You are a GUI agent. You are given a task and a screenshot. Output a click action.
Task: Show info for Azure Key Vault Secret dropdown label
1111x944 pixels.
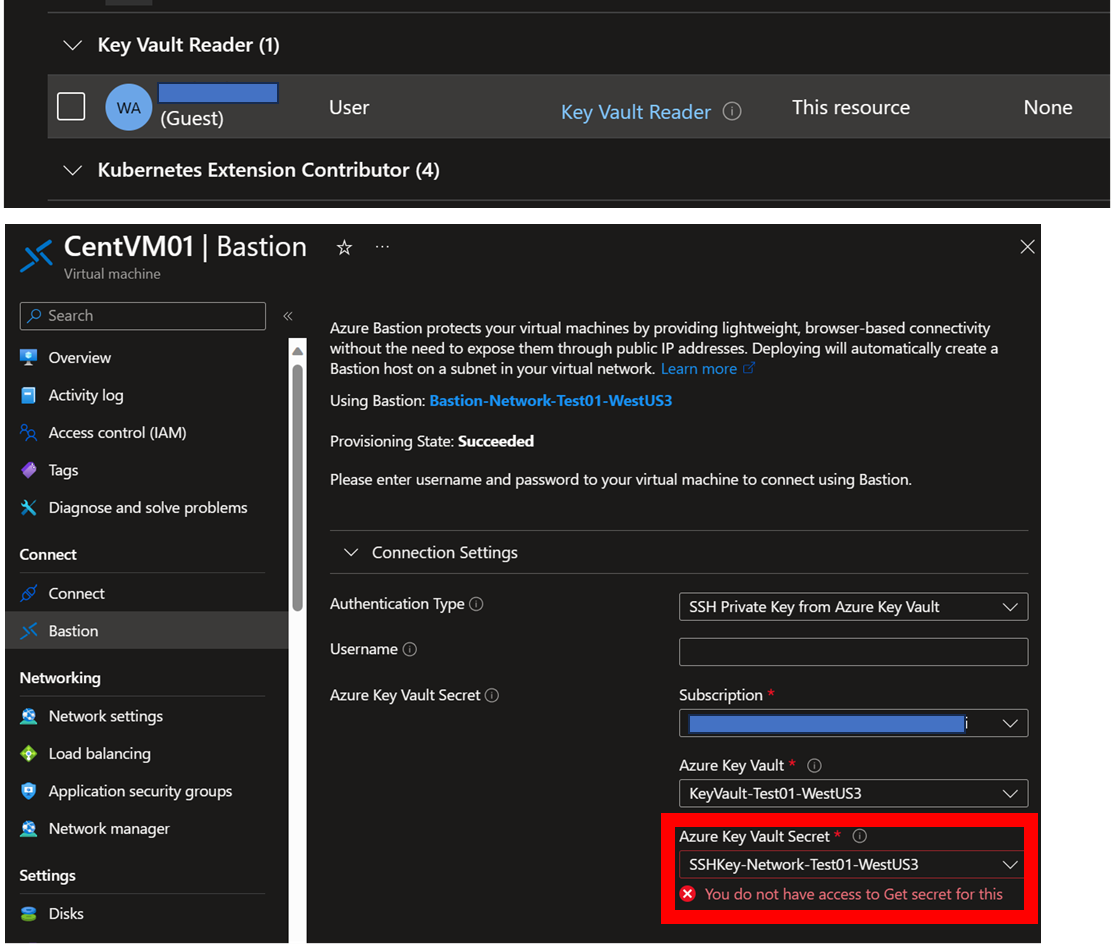(x=859, y=837)
